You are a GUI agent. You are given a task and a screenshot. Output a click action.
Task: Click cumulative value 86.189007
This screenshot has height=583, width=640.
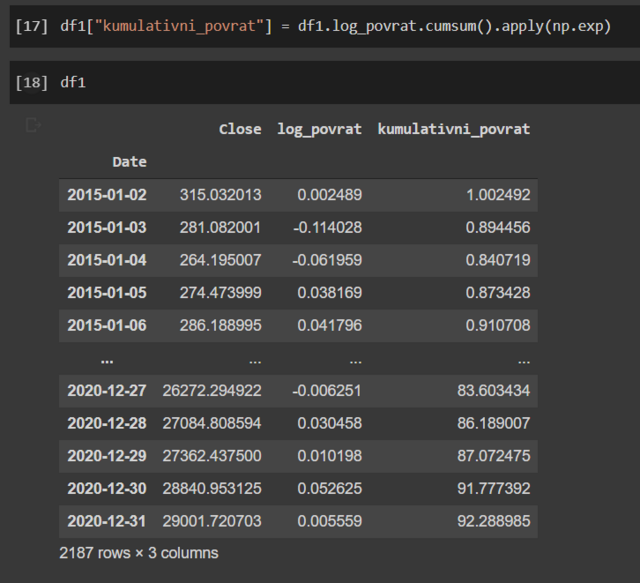pos(494,424)
